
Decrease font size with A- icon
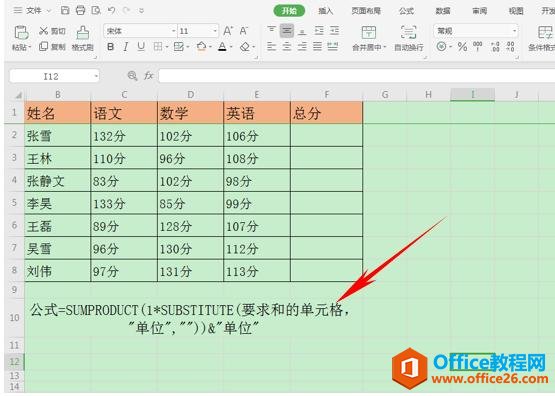tap(244, 31)
